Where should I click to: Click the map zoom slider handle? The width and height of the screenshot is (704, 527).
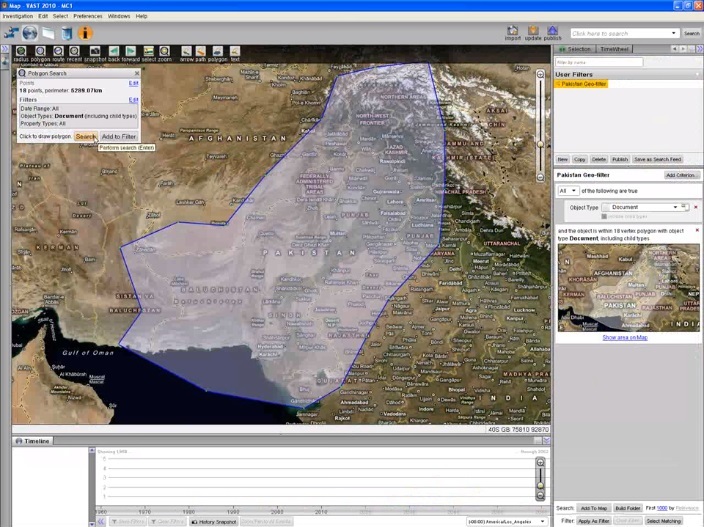pyautogui.click(x=541, y=145)
